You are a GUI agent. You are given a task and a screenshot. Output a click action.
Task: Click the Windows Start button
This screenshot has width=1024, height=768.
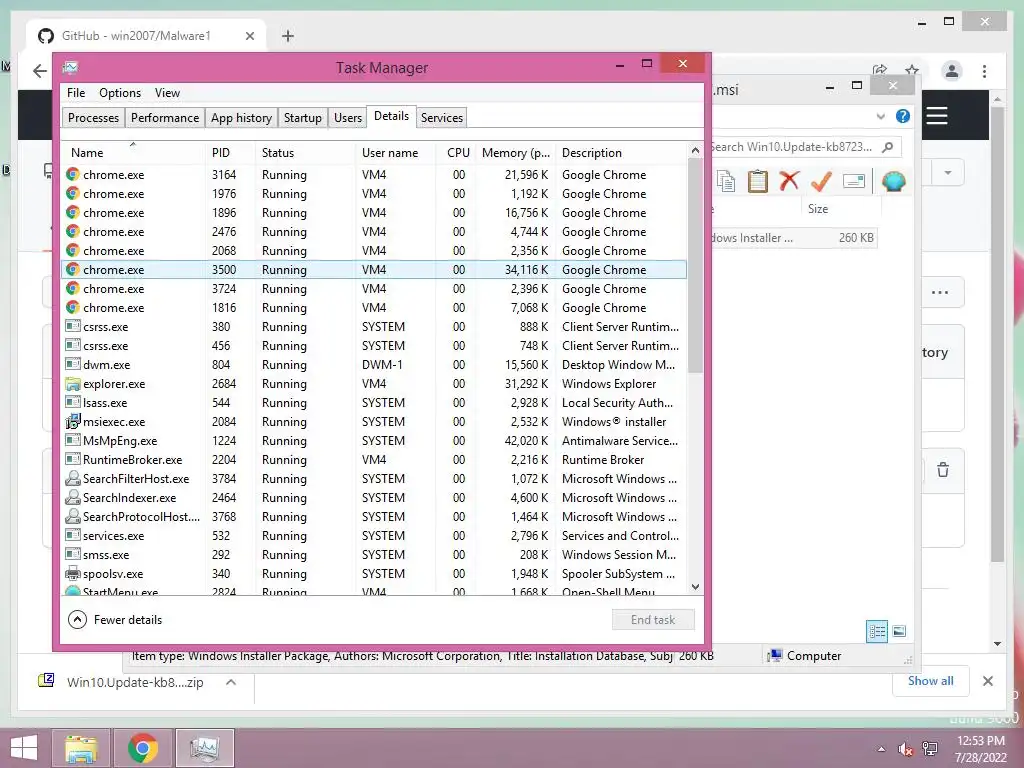click(x=24, y=748)
